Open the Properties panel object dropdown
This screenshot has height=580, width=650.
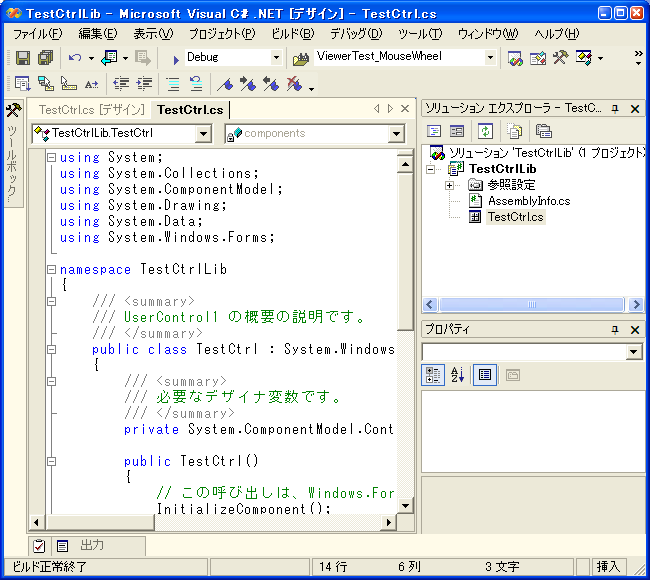(x=633, y=352)
